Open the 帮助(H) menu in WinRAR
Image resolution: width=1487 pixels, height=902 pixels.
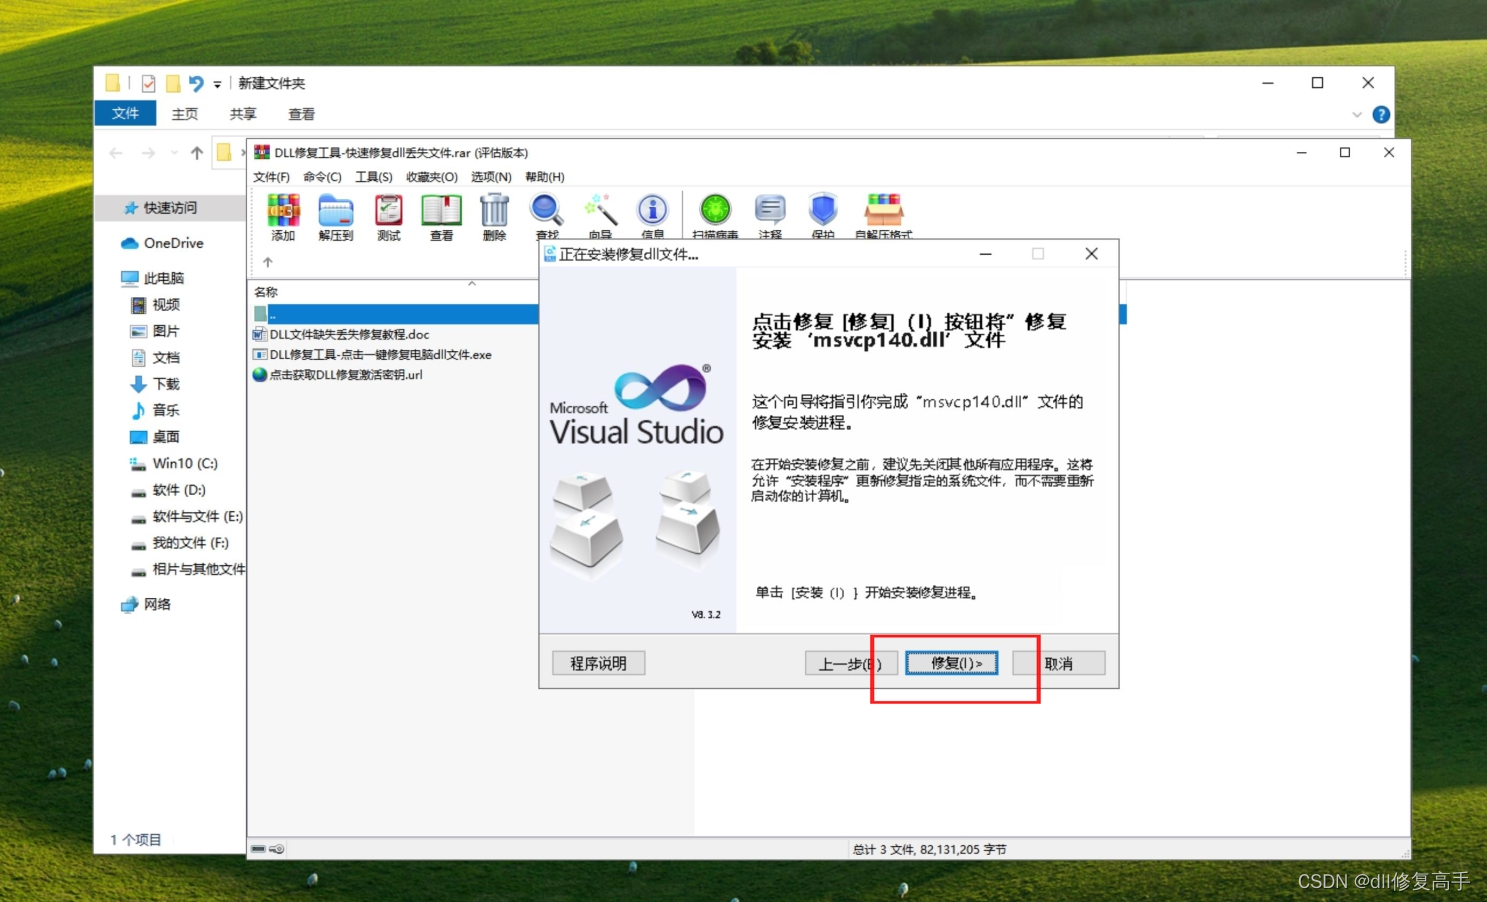[545, 177]
